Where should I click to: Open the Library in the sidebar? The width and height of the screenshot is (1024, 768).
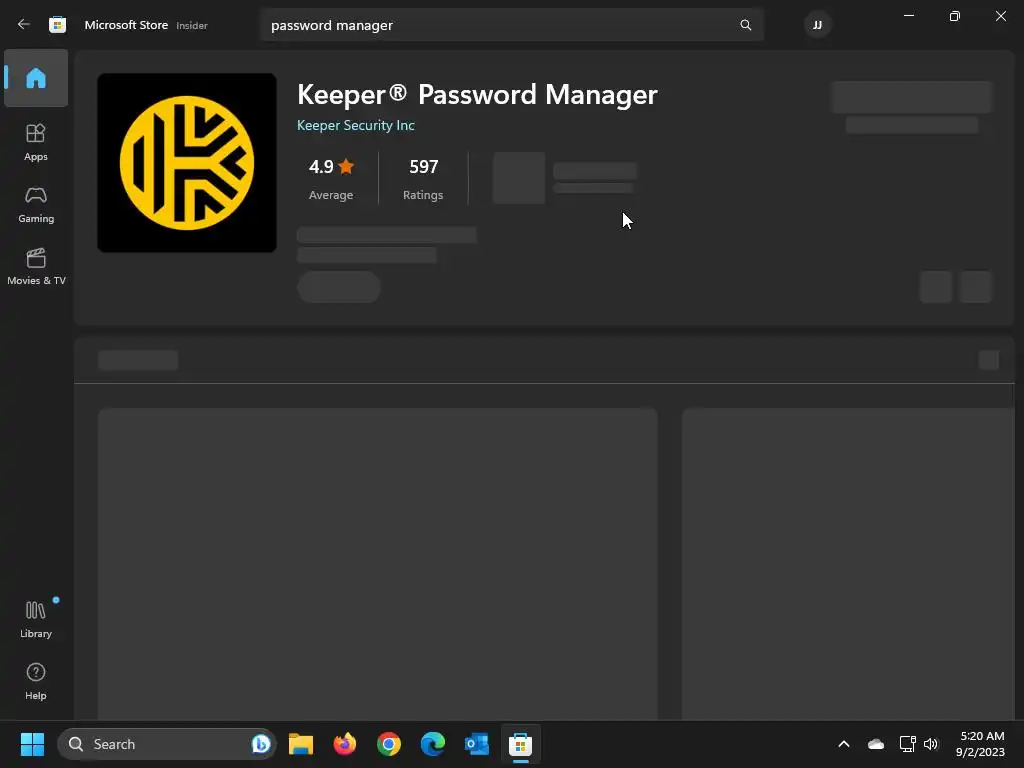[x=36, y=619]
